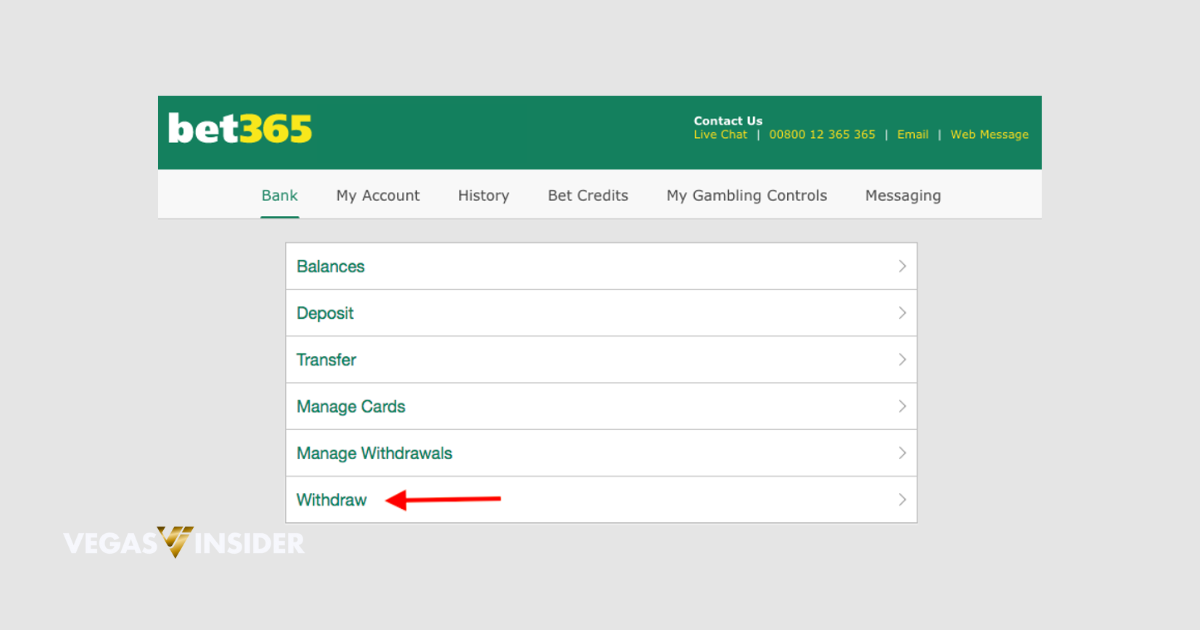Screen dimensions: 1200x630
Task: Click the chevron on the Deposit row
Action: (x=902, y=313)
